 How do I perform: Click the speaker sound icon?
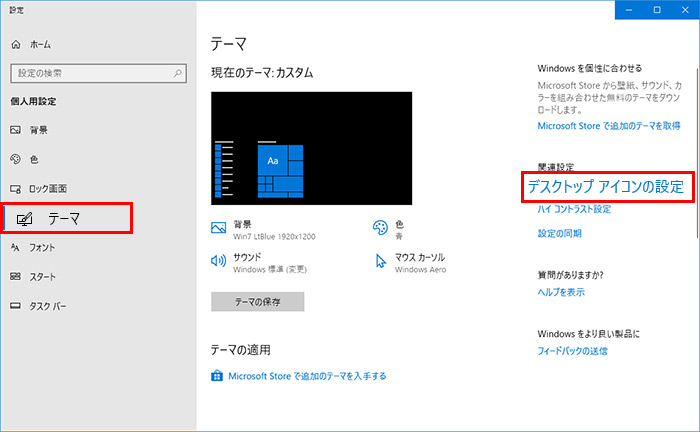(218, 261)
